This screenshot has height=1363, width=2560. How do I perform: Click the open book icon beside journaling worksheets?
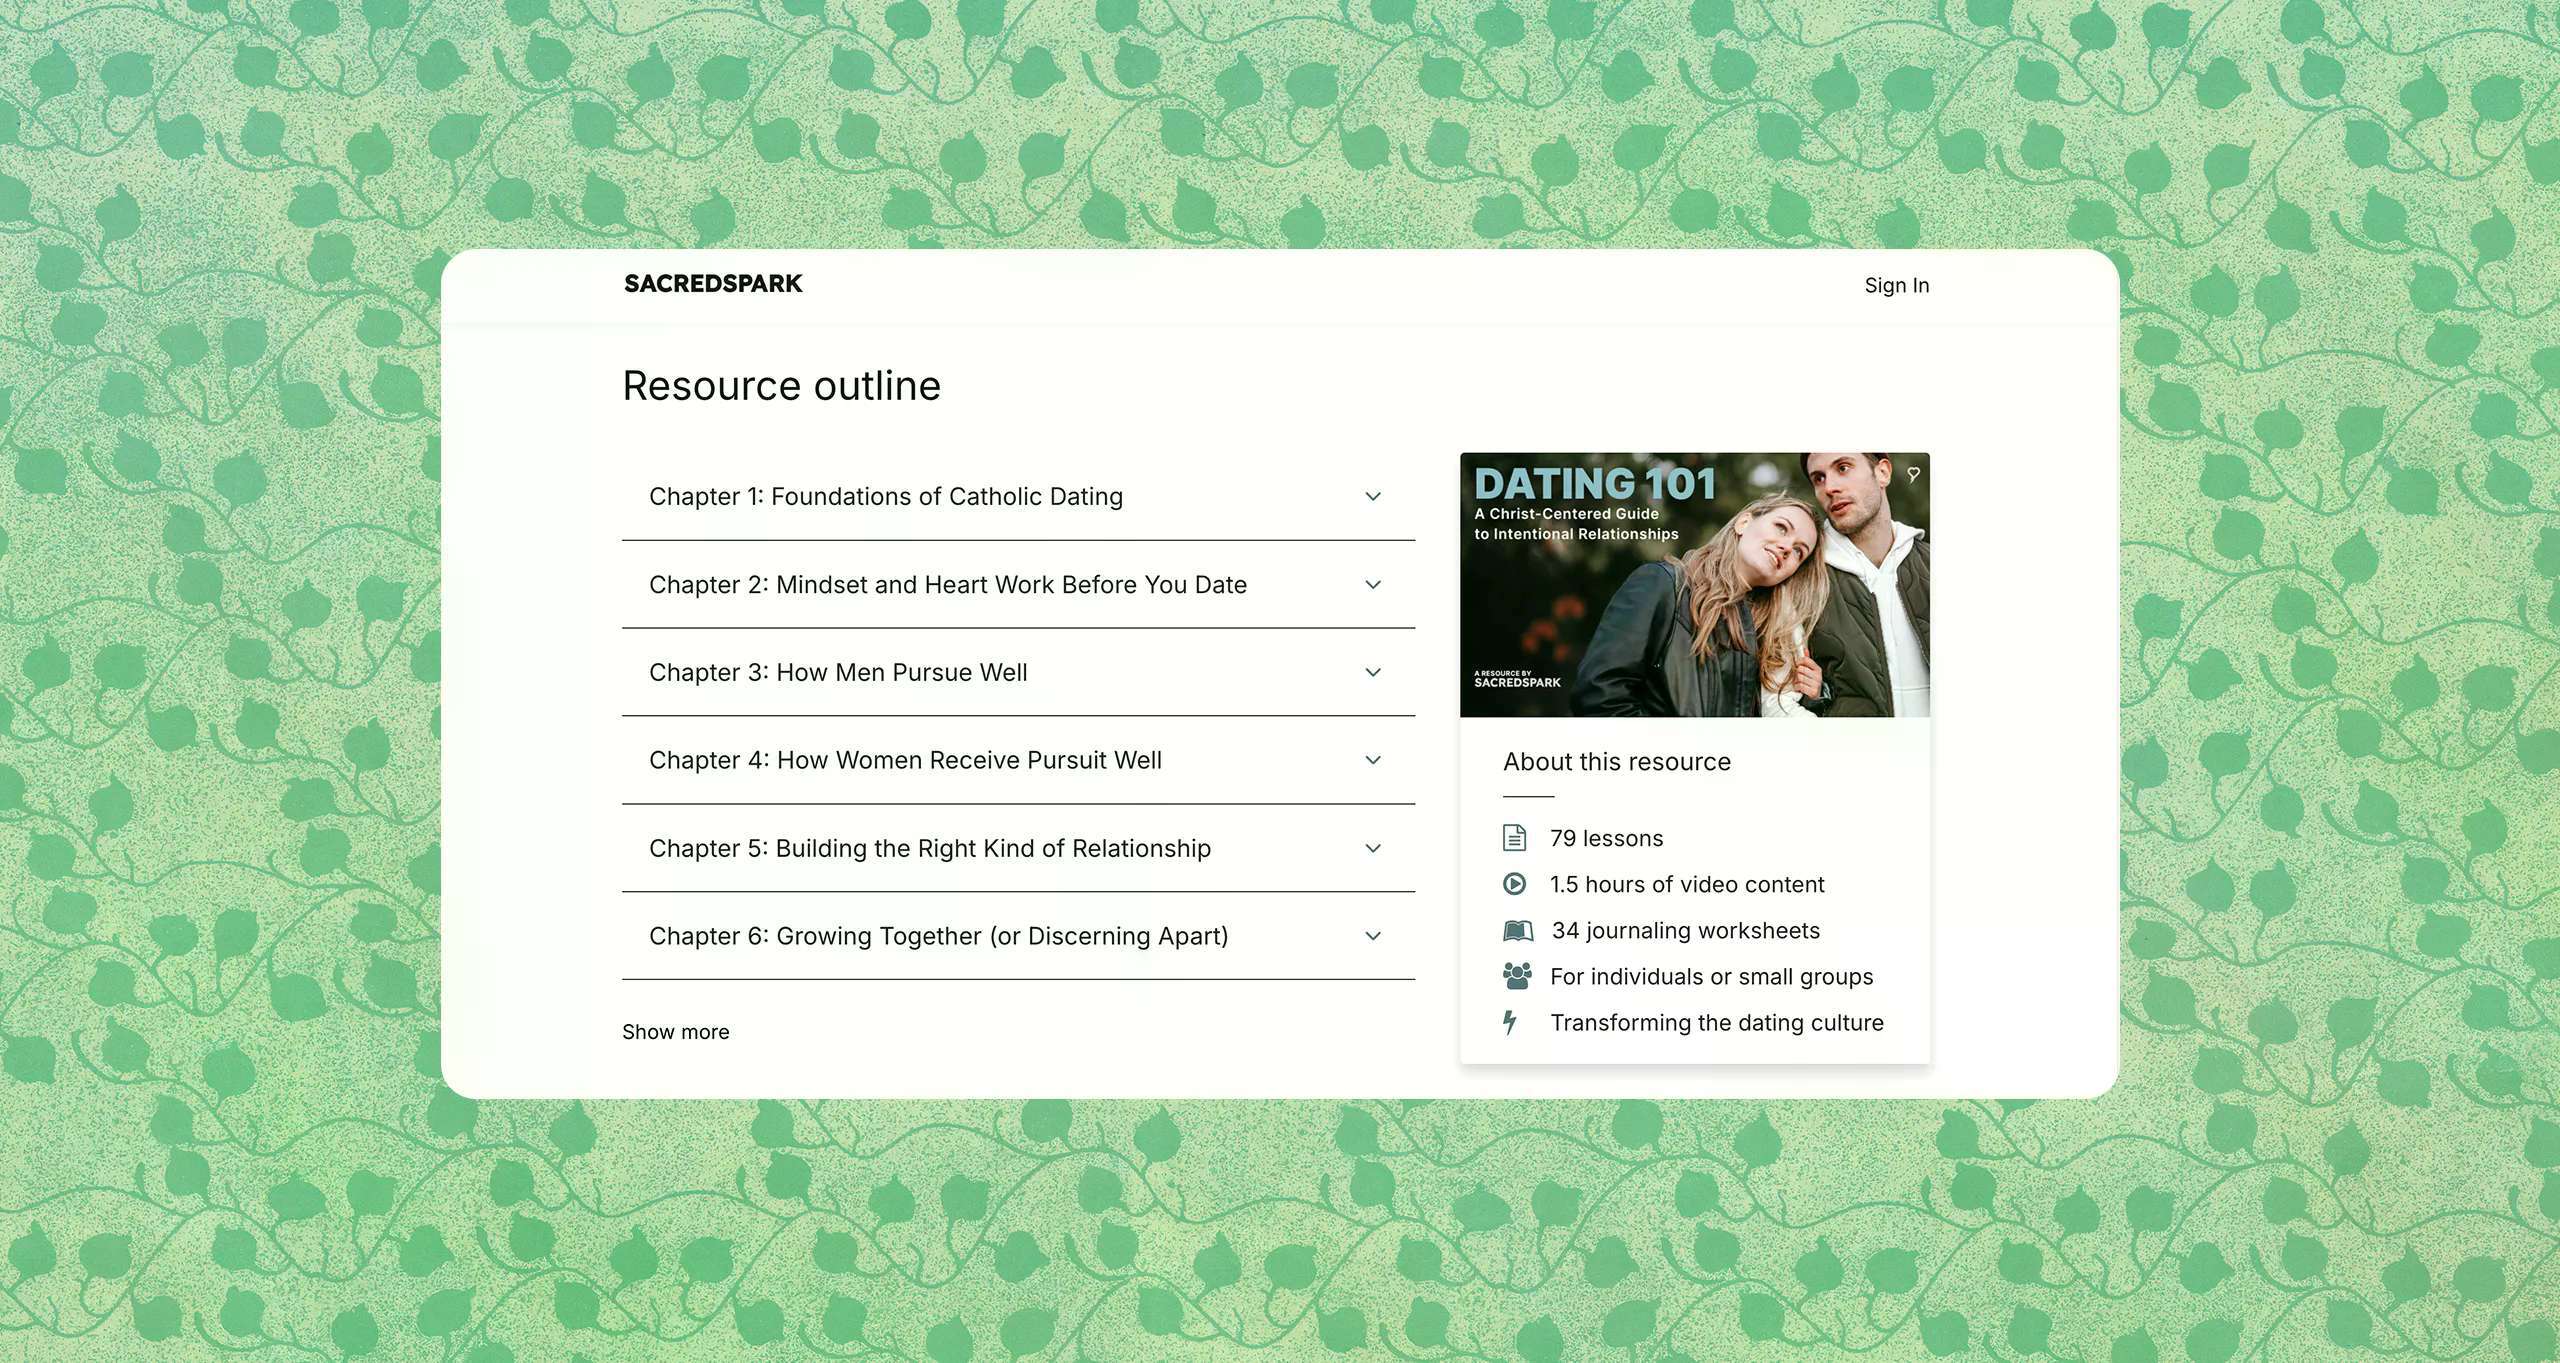click(1518, 931)
